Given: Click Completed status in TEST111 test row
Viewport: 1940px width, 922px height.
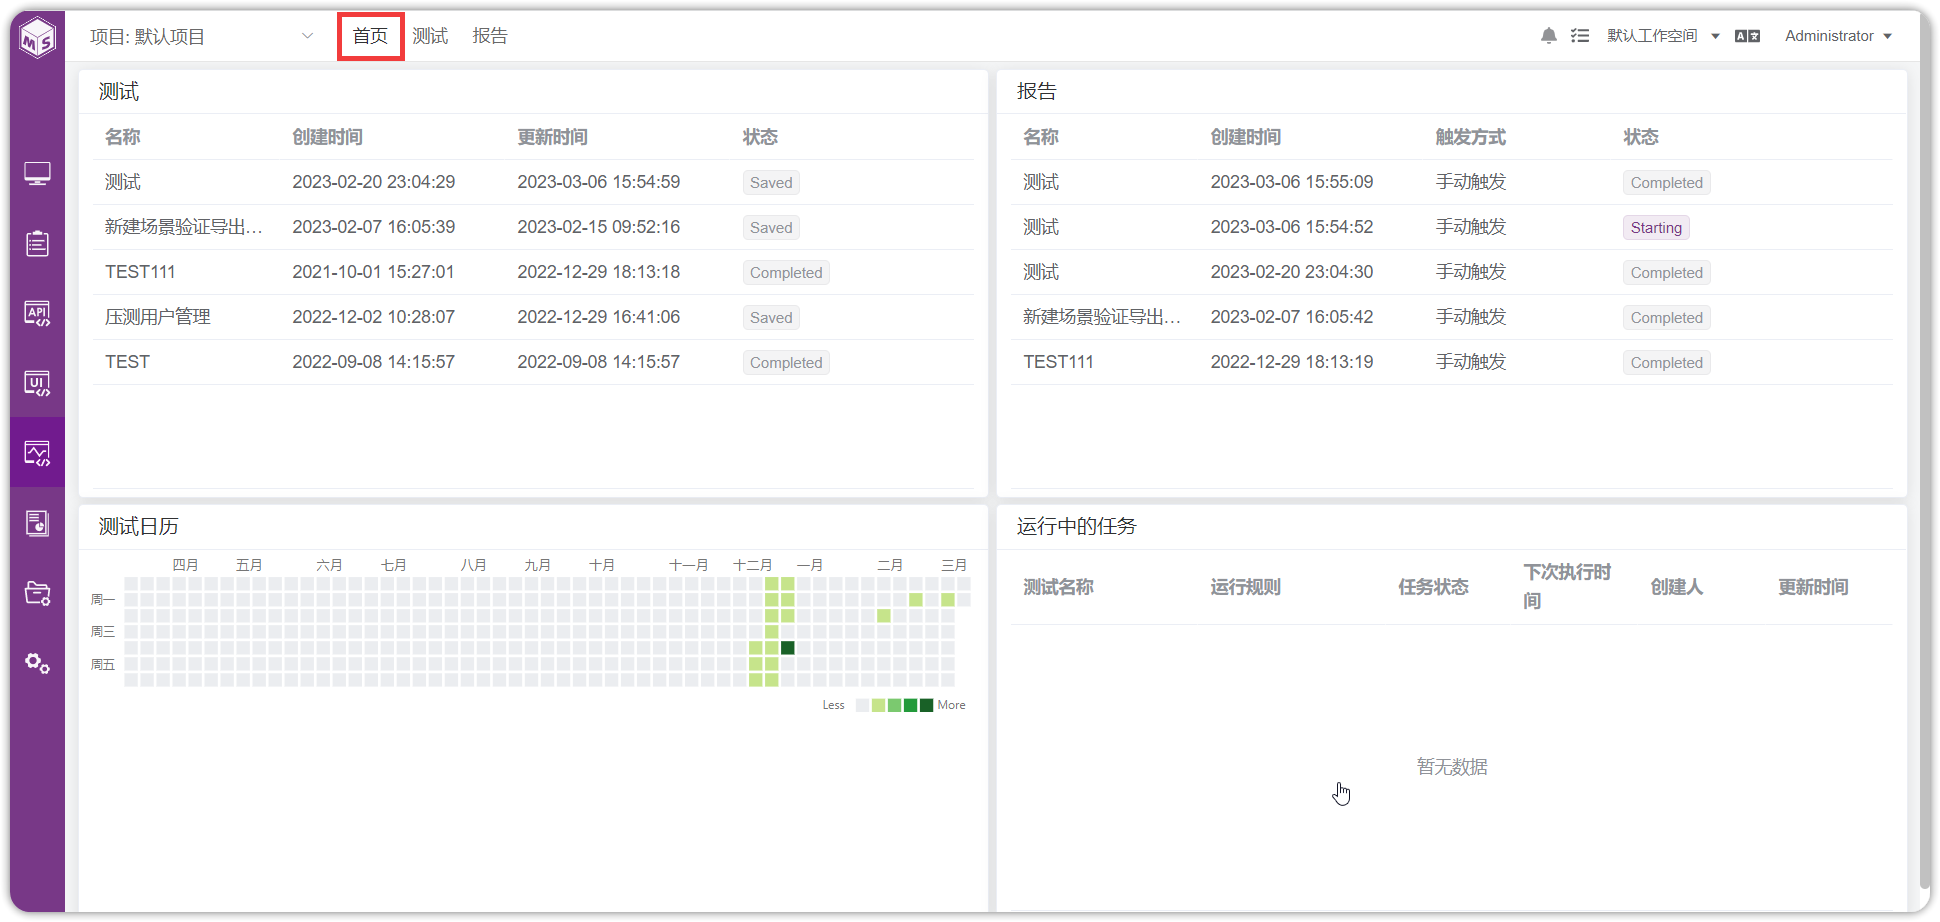Looking at the screenshot, I should click(x=786, y=273).
